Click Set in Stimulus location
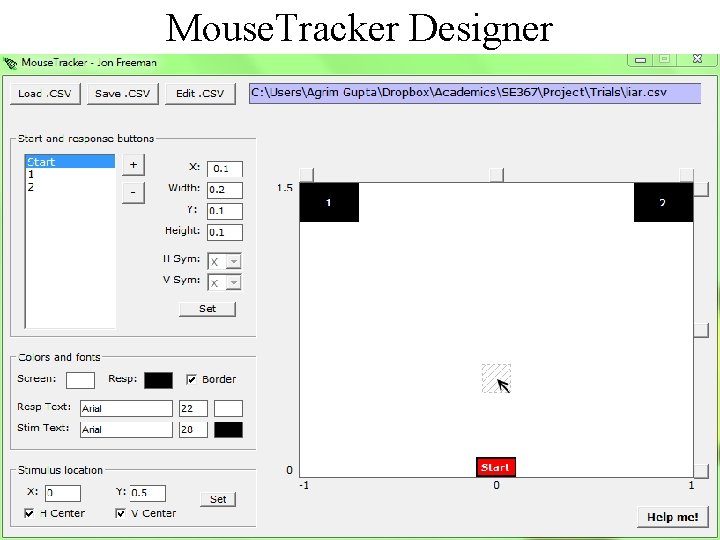The width and height of the screenshot is (720, 540). pos(218,500)
